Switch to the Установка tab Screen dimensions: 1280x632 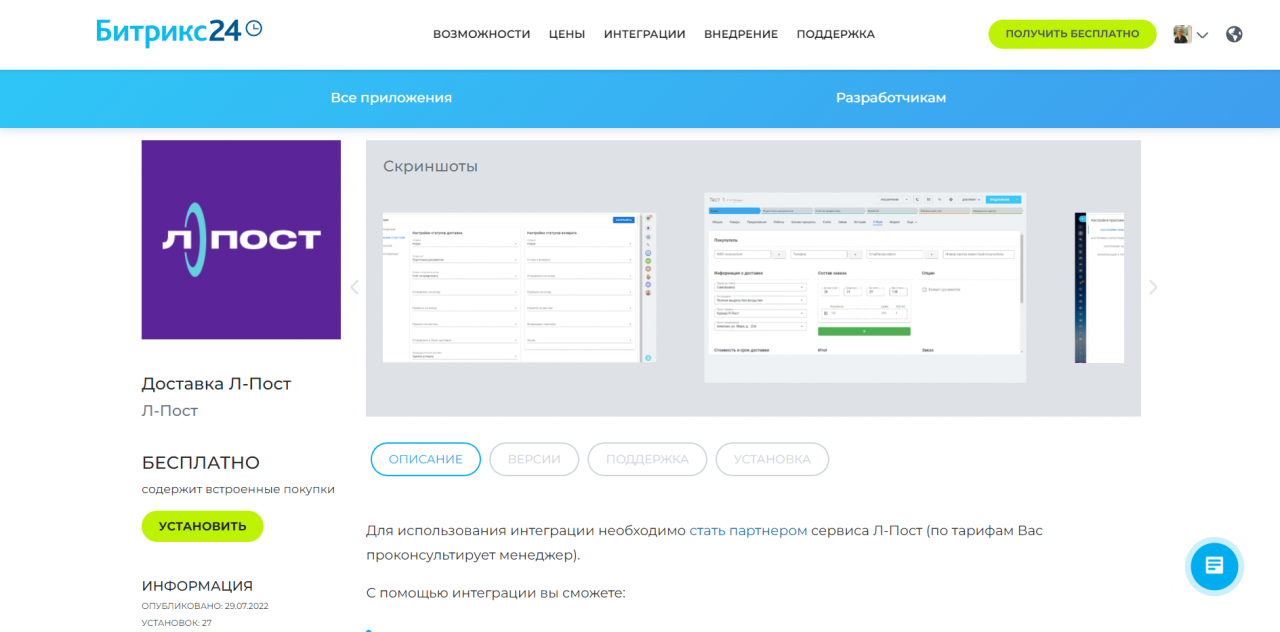tap(772, 459)
